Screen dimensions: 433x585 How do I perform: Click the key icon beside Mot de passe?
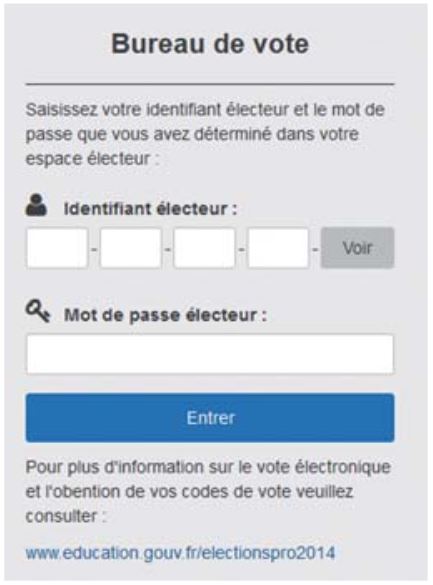[38, 312]
